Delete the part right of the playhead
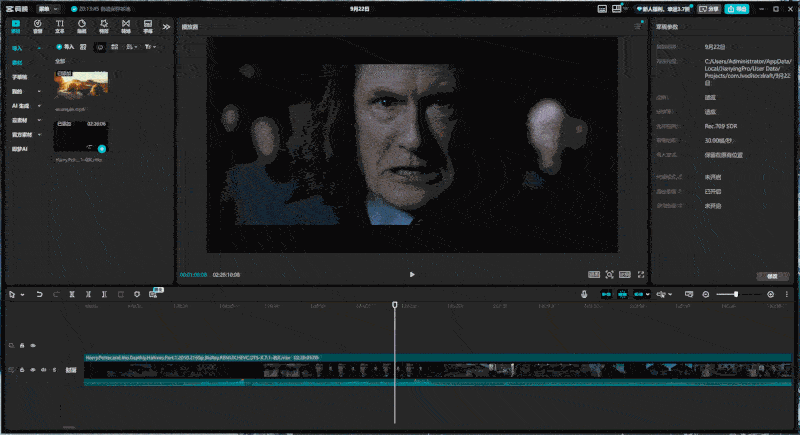Viewport: 800px width, 435px height. [x=104, y=294]
